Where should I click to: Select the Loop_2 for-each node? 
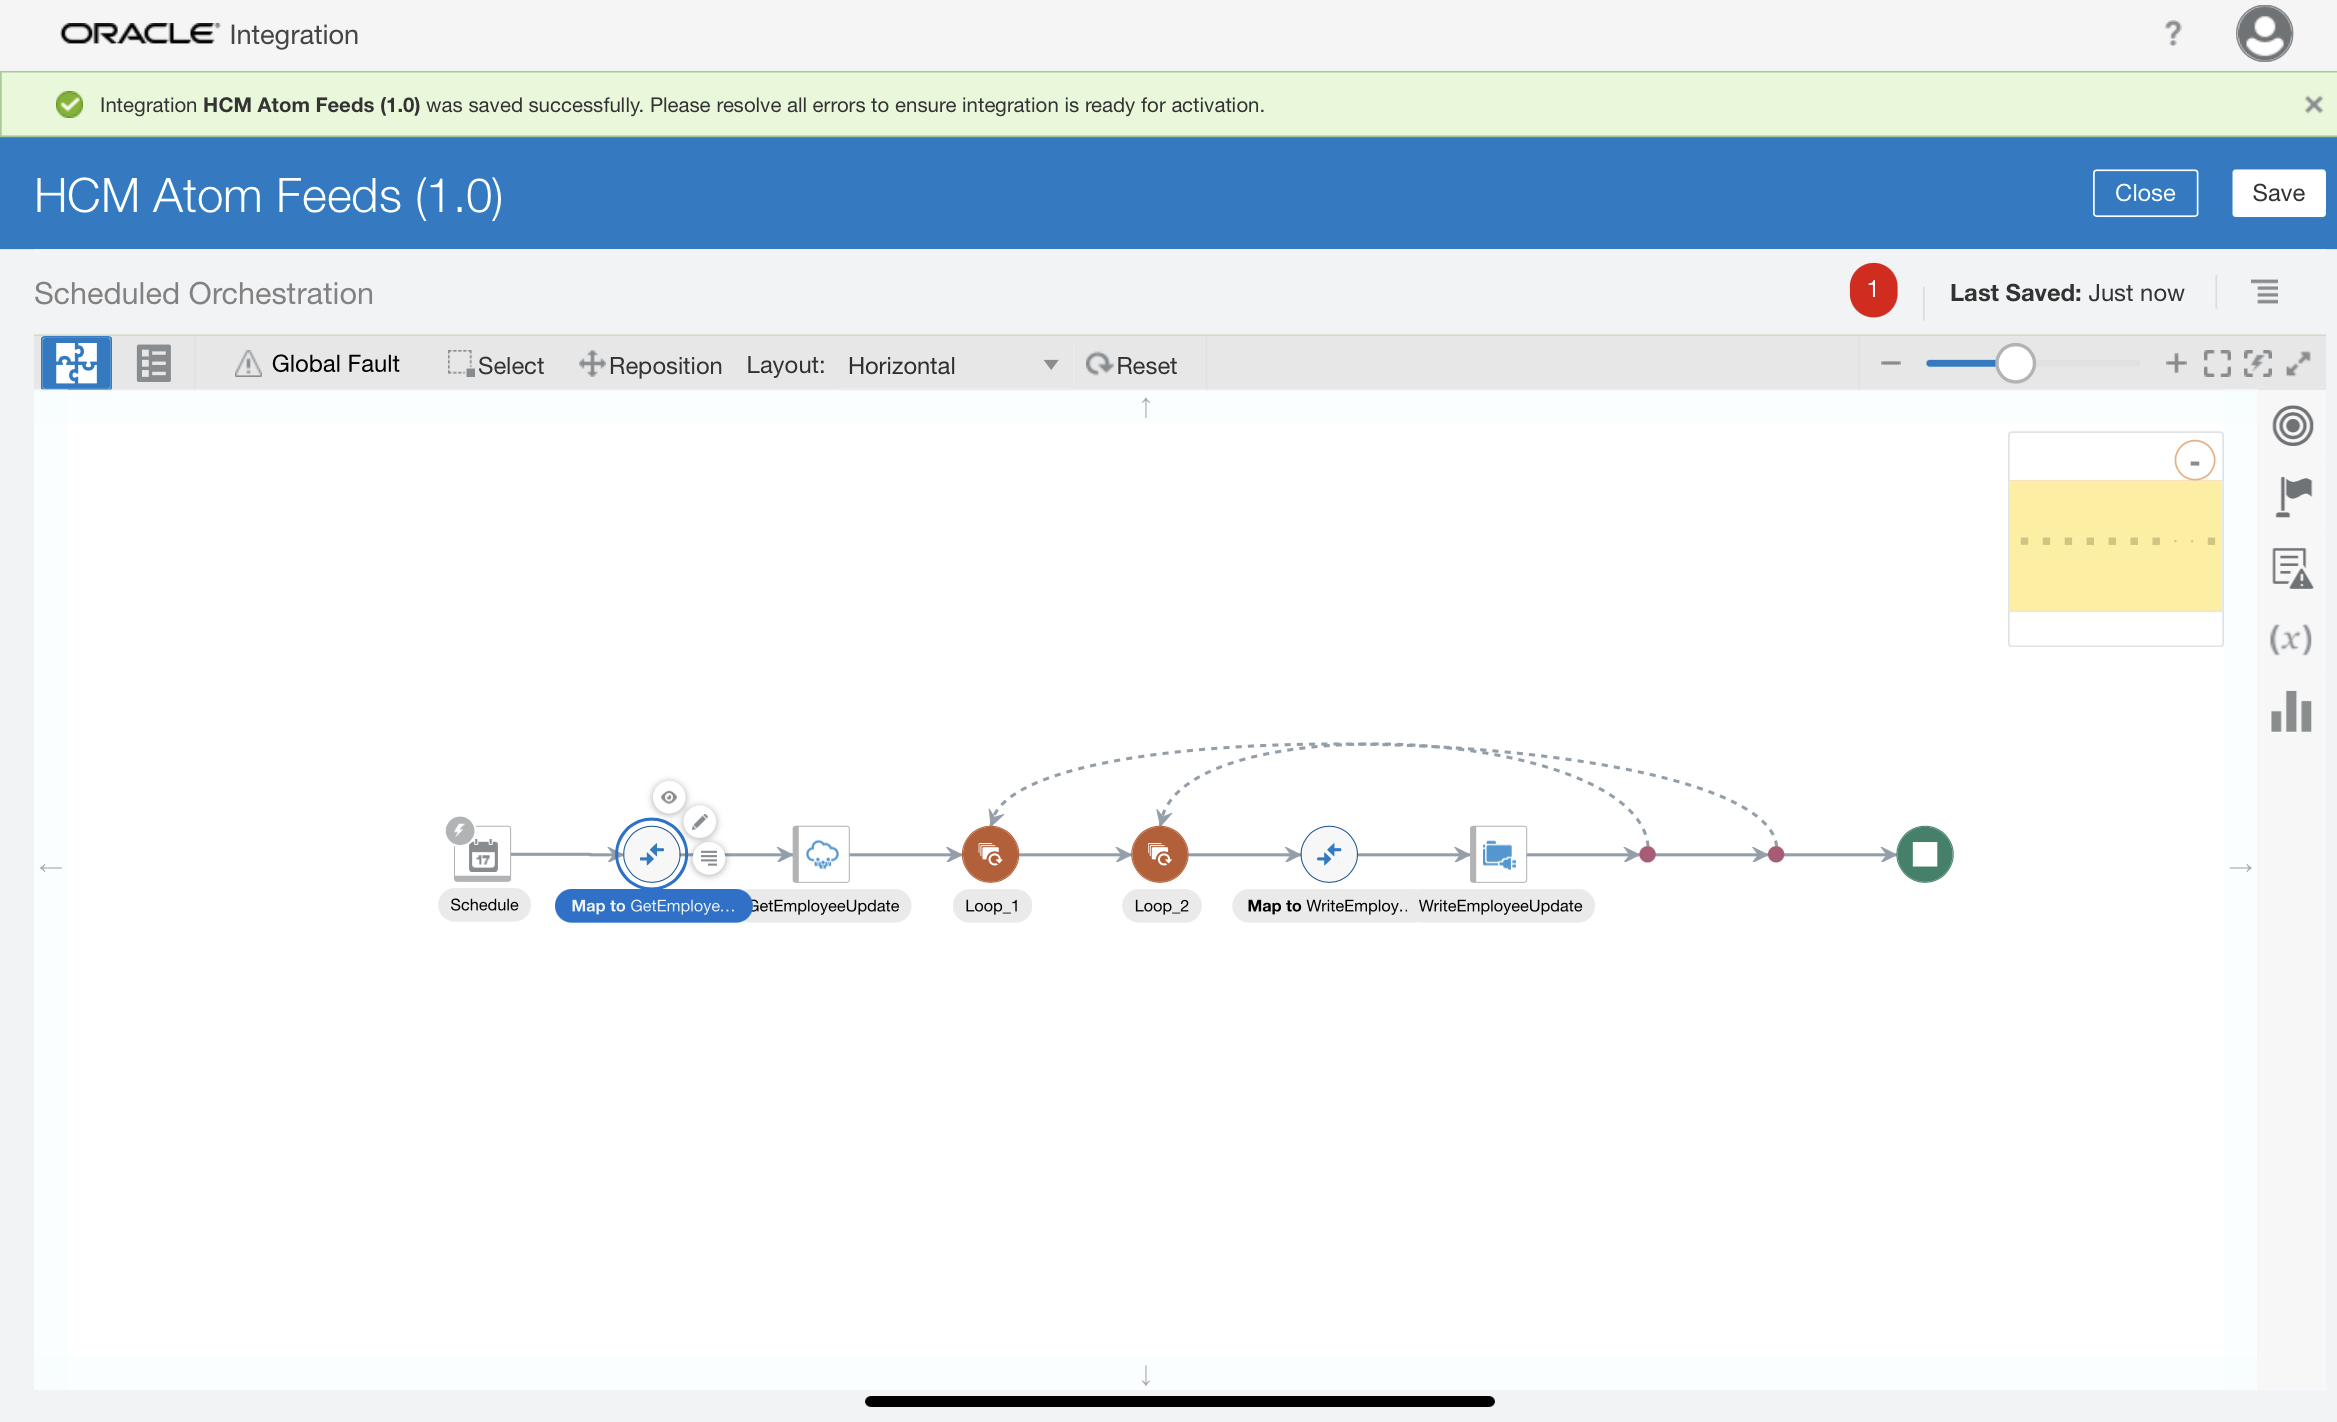[1159, 854]
